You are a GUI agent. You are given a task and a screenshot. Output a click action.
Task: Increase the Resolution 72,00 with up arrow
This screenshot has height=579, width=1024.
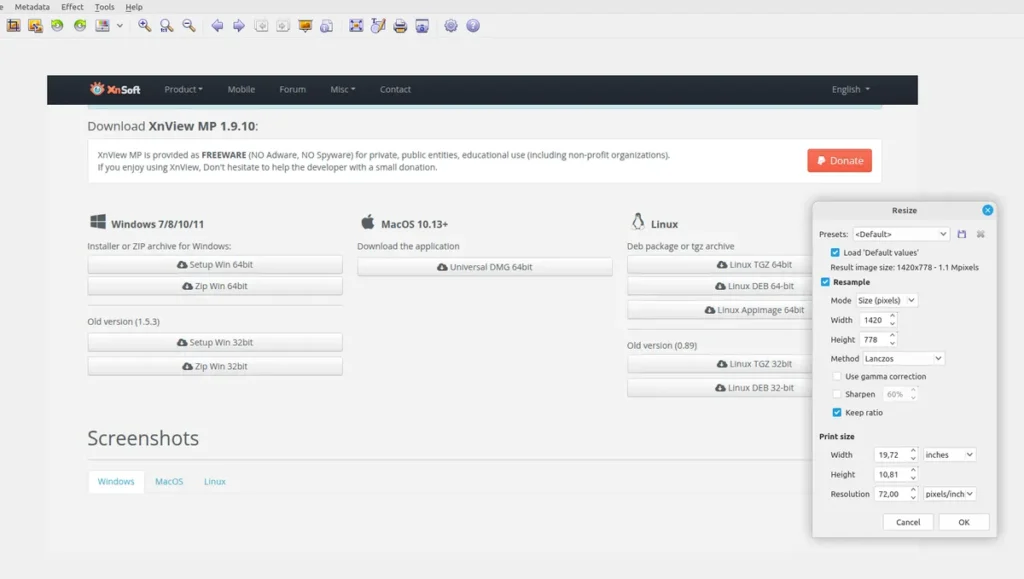[913, 490]
